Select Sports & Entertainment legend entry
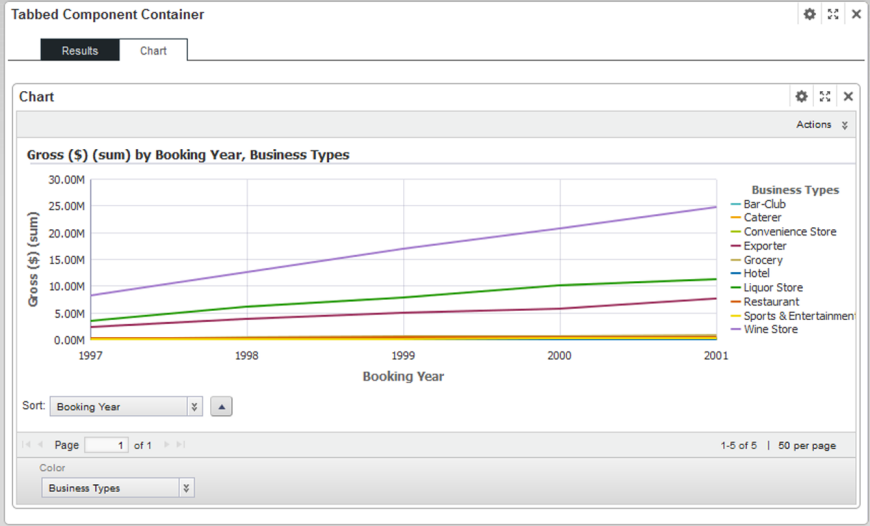 pyautogui.click(x=793, y=316)
